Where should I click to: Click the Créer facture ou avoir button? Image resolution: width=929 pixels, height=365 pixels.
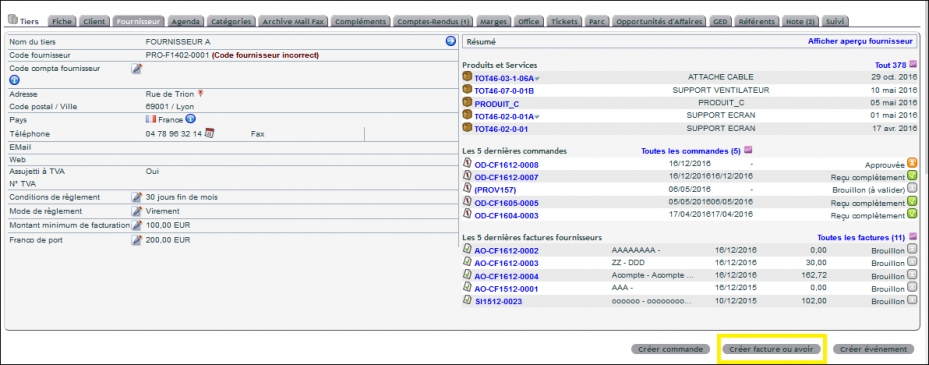(x=771, y=350)
